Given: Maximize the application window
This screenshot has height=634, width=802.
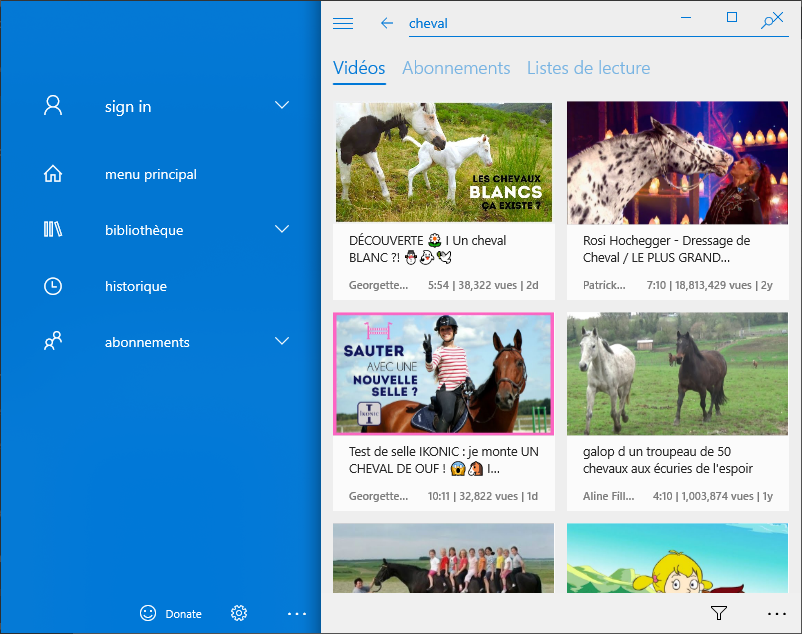Looking at the screenshot, I should [x=732, y=17].
